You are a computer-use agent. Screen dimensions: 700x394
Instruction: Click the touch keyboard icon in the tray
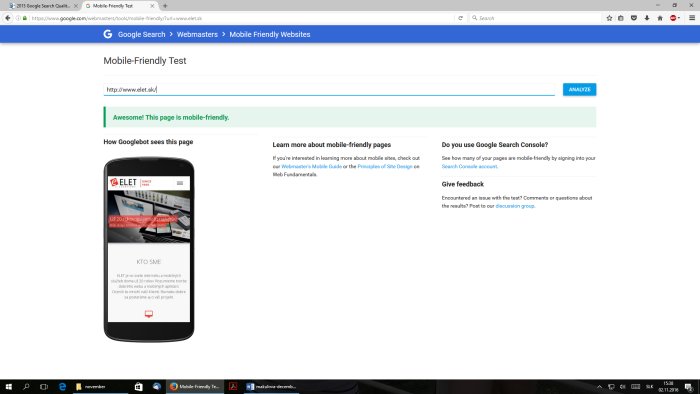pyautogui.click(x=636, y=386)
